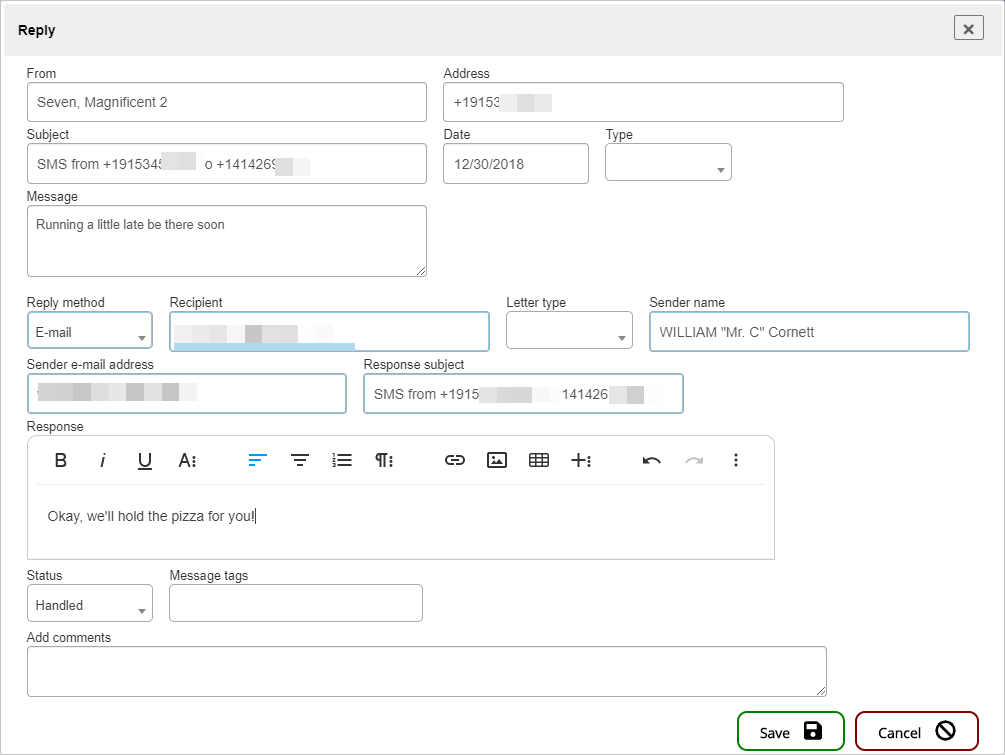Center-align the response text
This screenshot has height=755, width=1005.
point(300,460)
